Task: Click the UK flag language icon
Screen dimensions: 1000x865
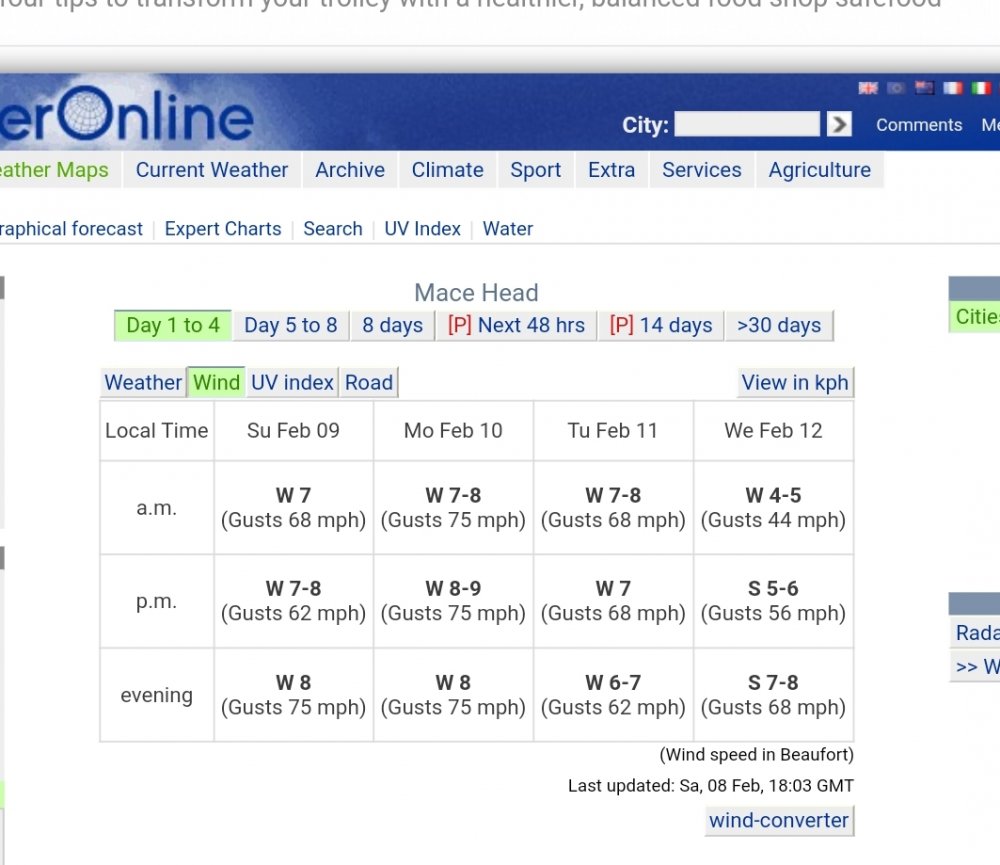Action: tap(868, 88)
